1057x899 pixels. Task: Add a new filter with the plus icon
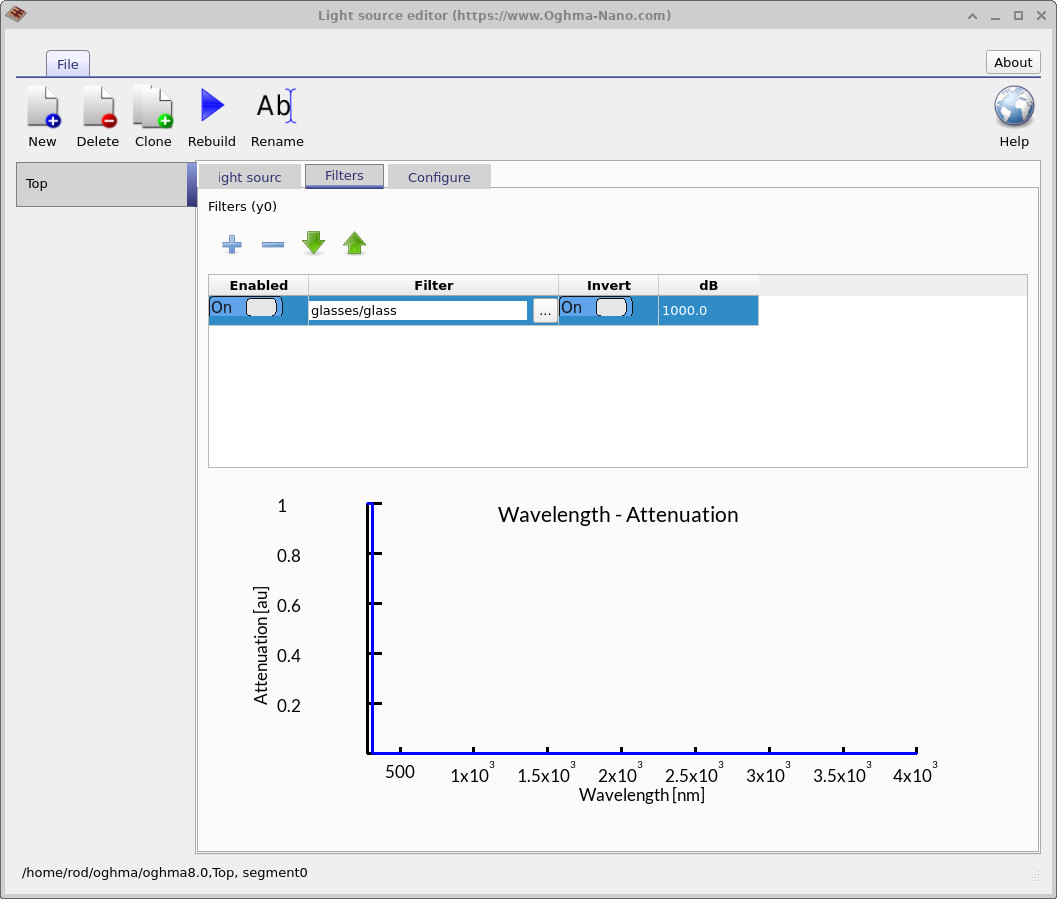pyautogui.click(x=231, y=243)
